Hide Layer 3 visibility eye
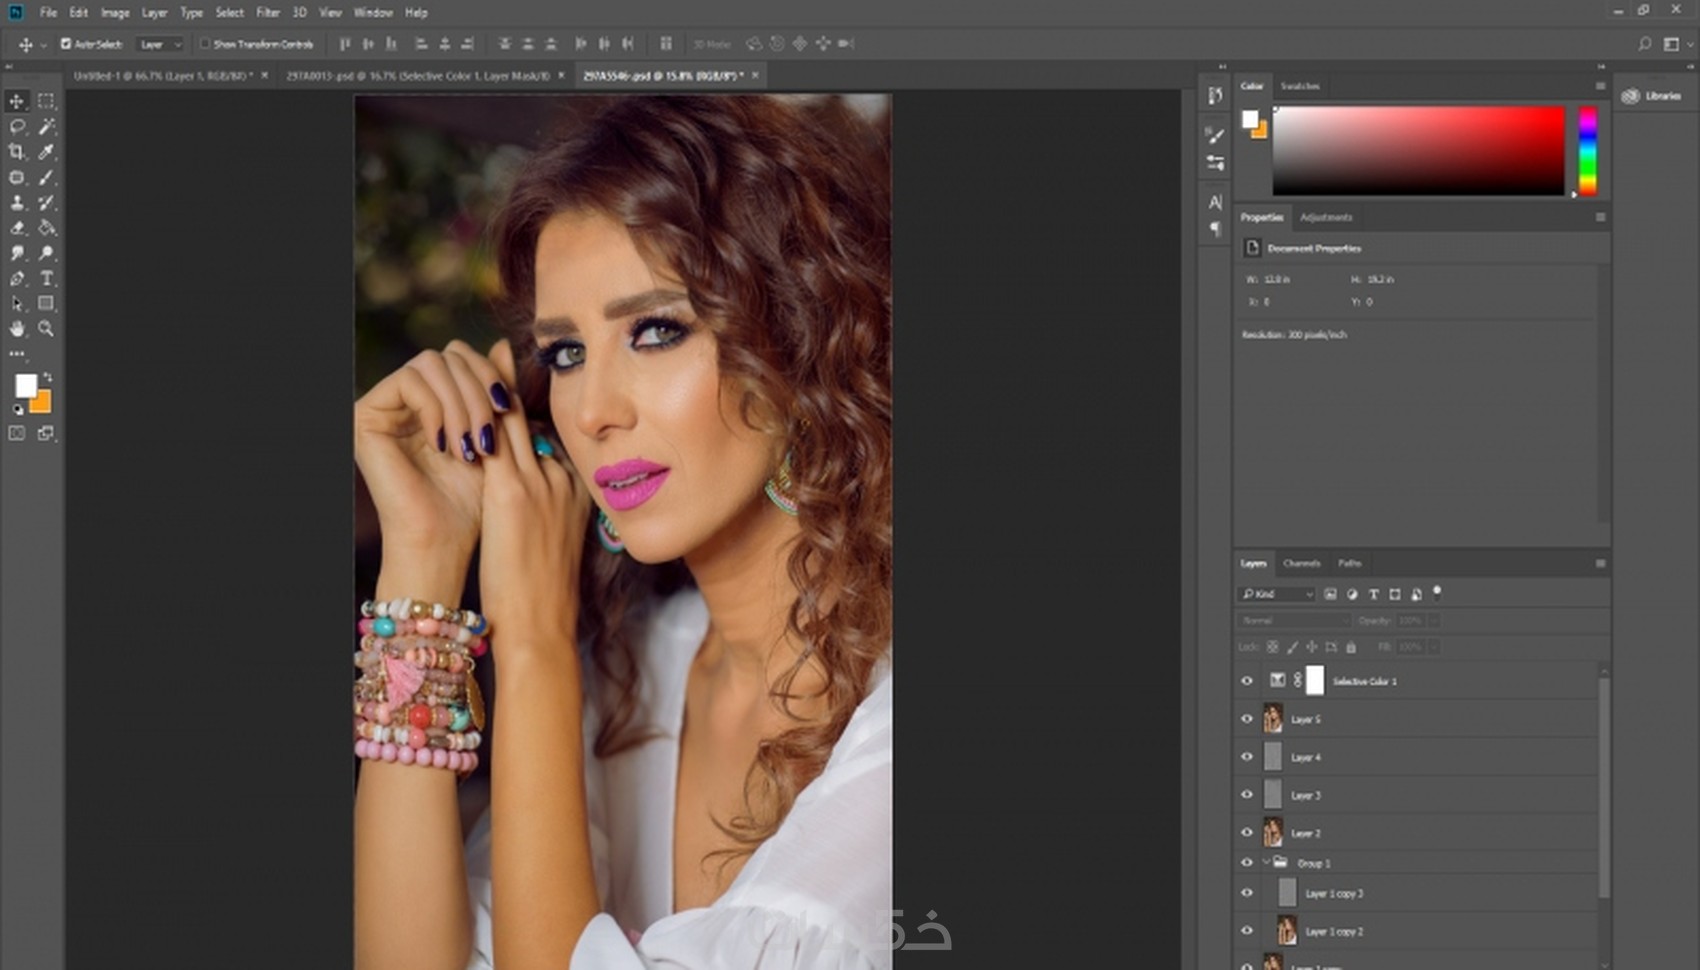This screenshot has height=970, width=1700. coord(1247,795)
